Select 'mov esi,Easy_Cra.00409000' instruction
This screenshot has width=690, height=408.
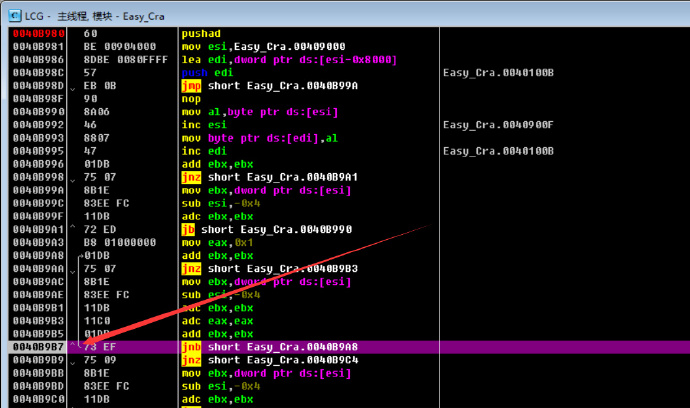click(263, 47)
